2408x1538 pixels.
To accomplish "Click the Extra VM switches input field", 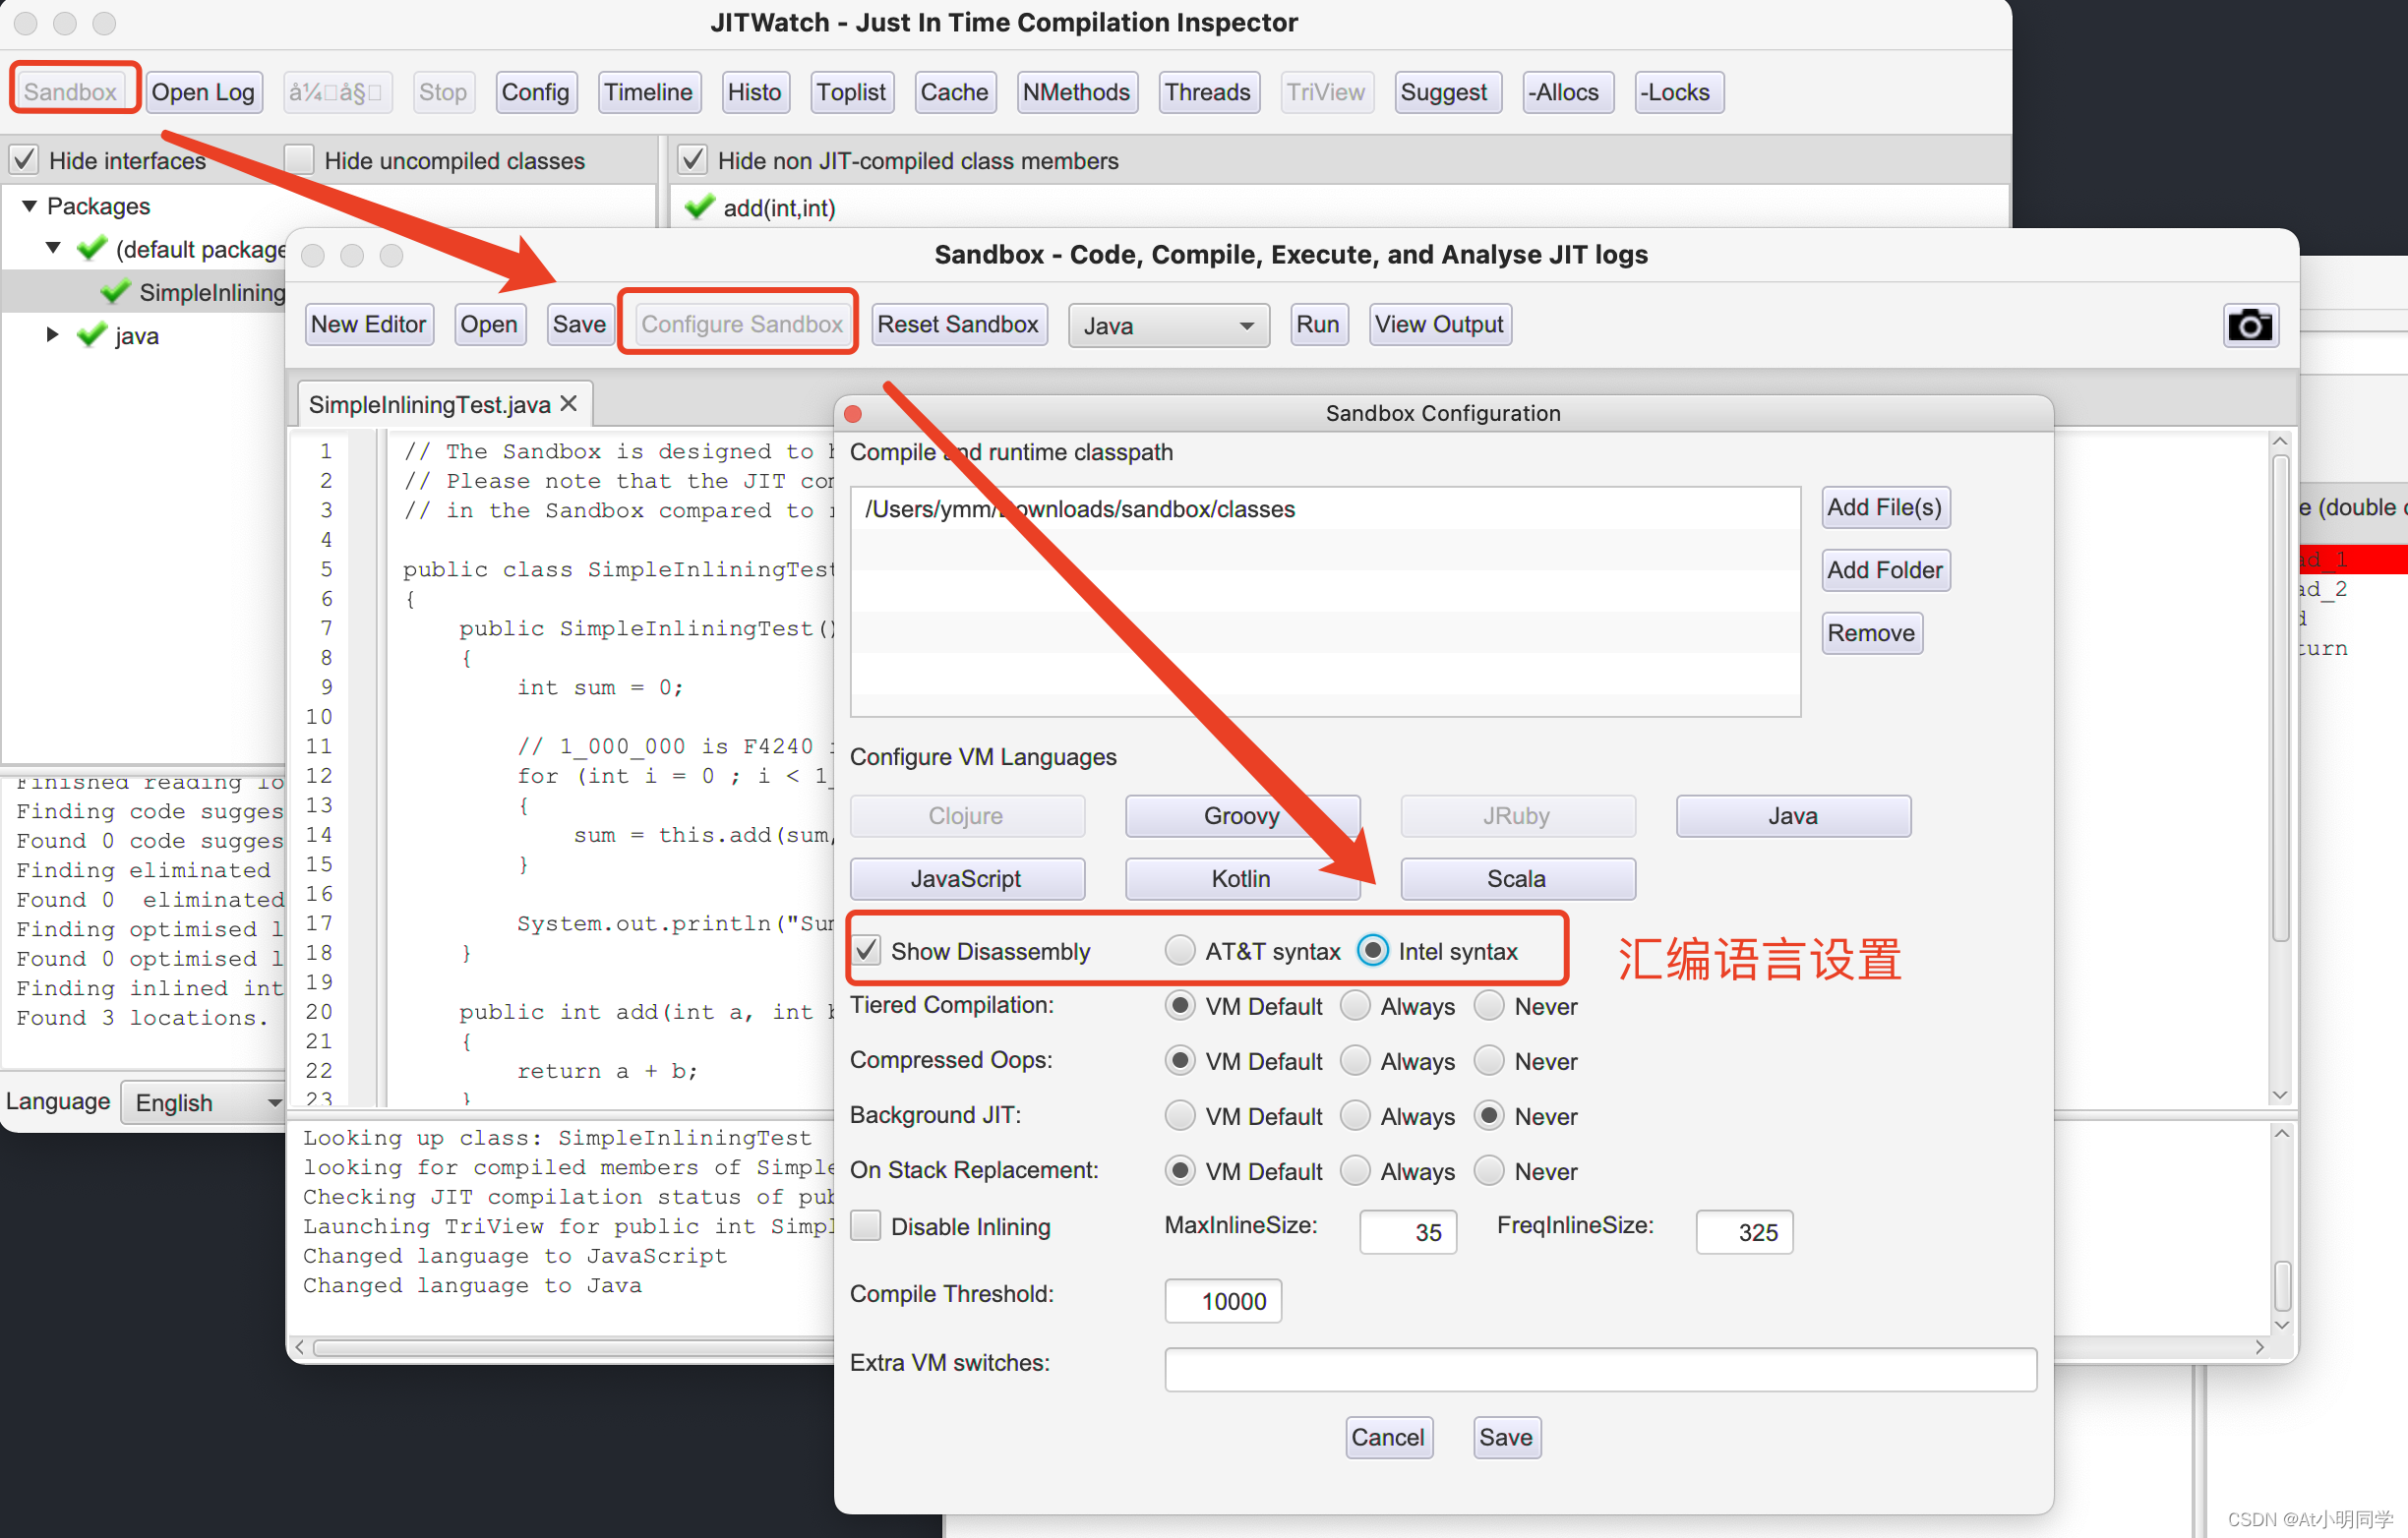I will (1600, 1370).
